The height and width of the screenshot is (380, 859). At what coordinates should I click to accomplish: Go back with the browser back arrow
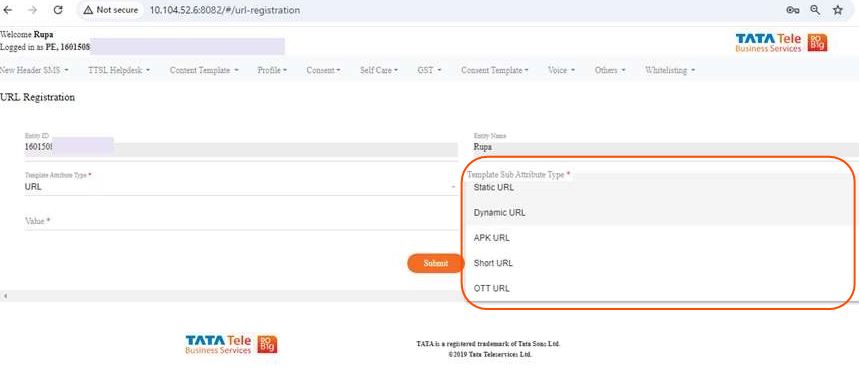(8, 10)
